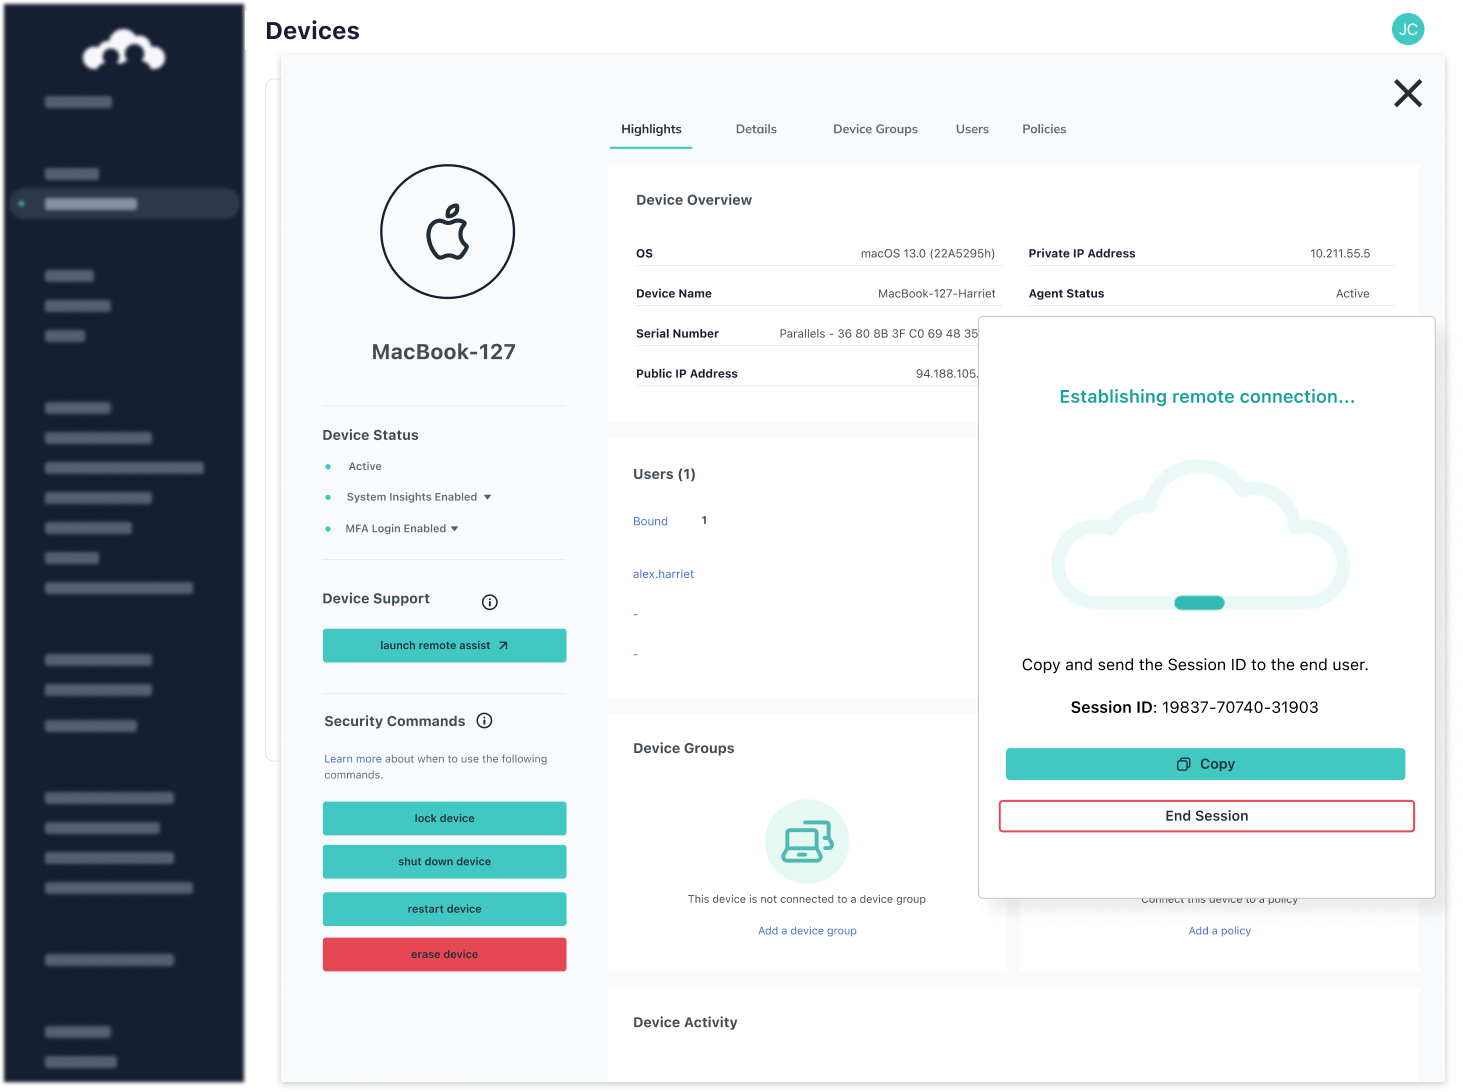This screenshot has width=1463, height=1092.
Task: Expand the MFA Login Enabled dropdown
Action: (454, 528)
